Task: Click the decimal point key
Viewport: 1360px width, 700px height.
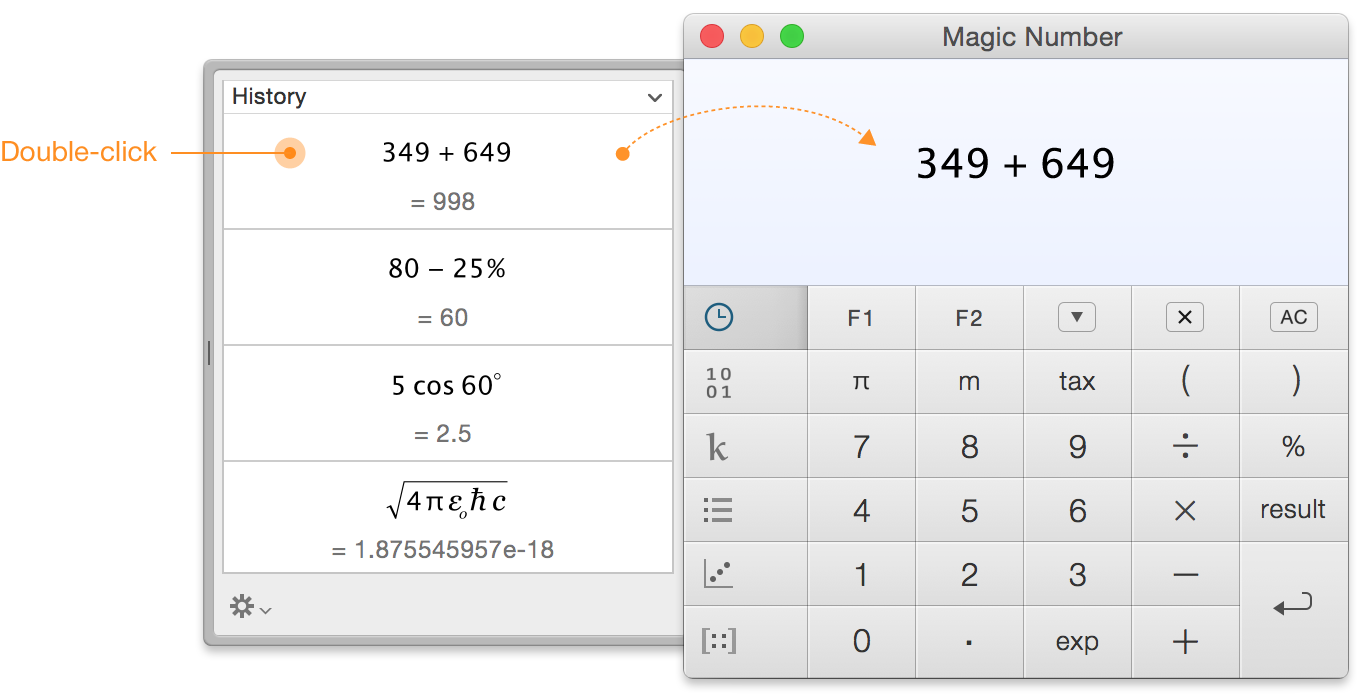Action: click(969, 641)
